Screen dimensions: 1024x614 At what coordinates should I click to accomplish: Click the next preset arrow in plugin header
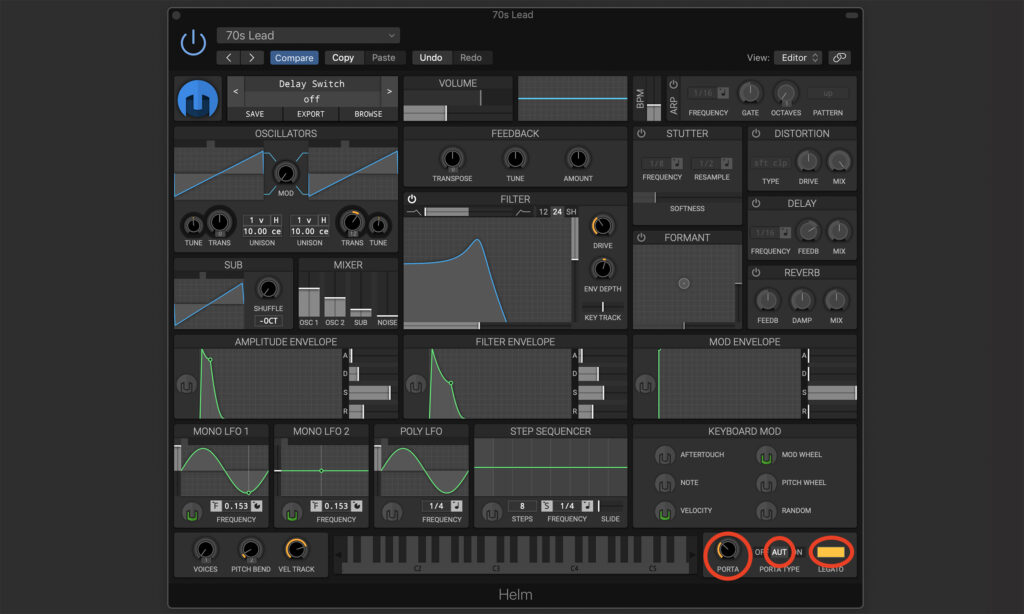(251, 57)
